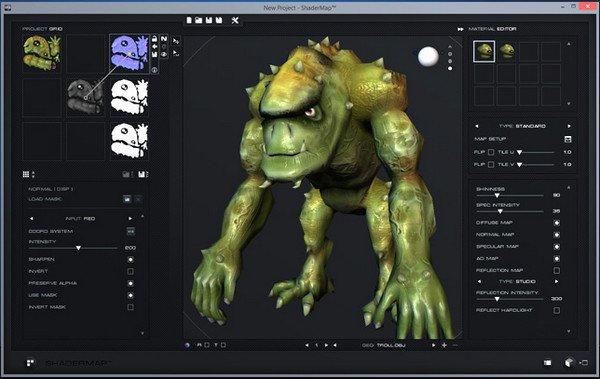The height and width of the screenshot is (379, 600).
Task: Click the info circle icon under node tools
Action: (154, 70)
